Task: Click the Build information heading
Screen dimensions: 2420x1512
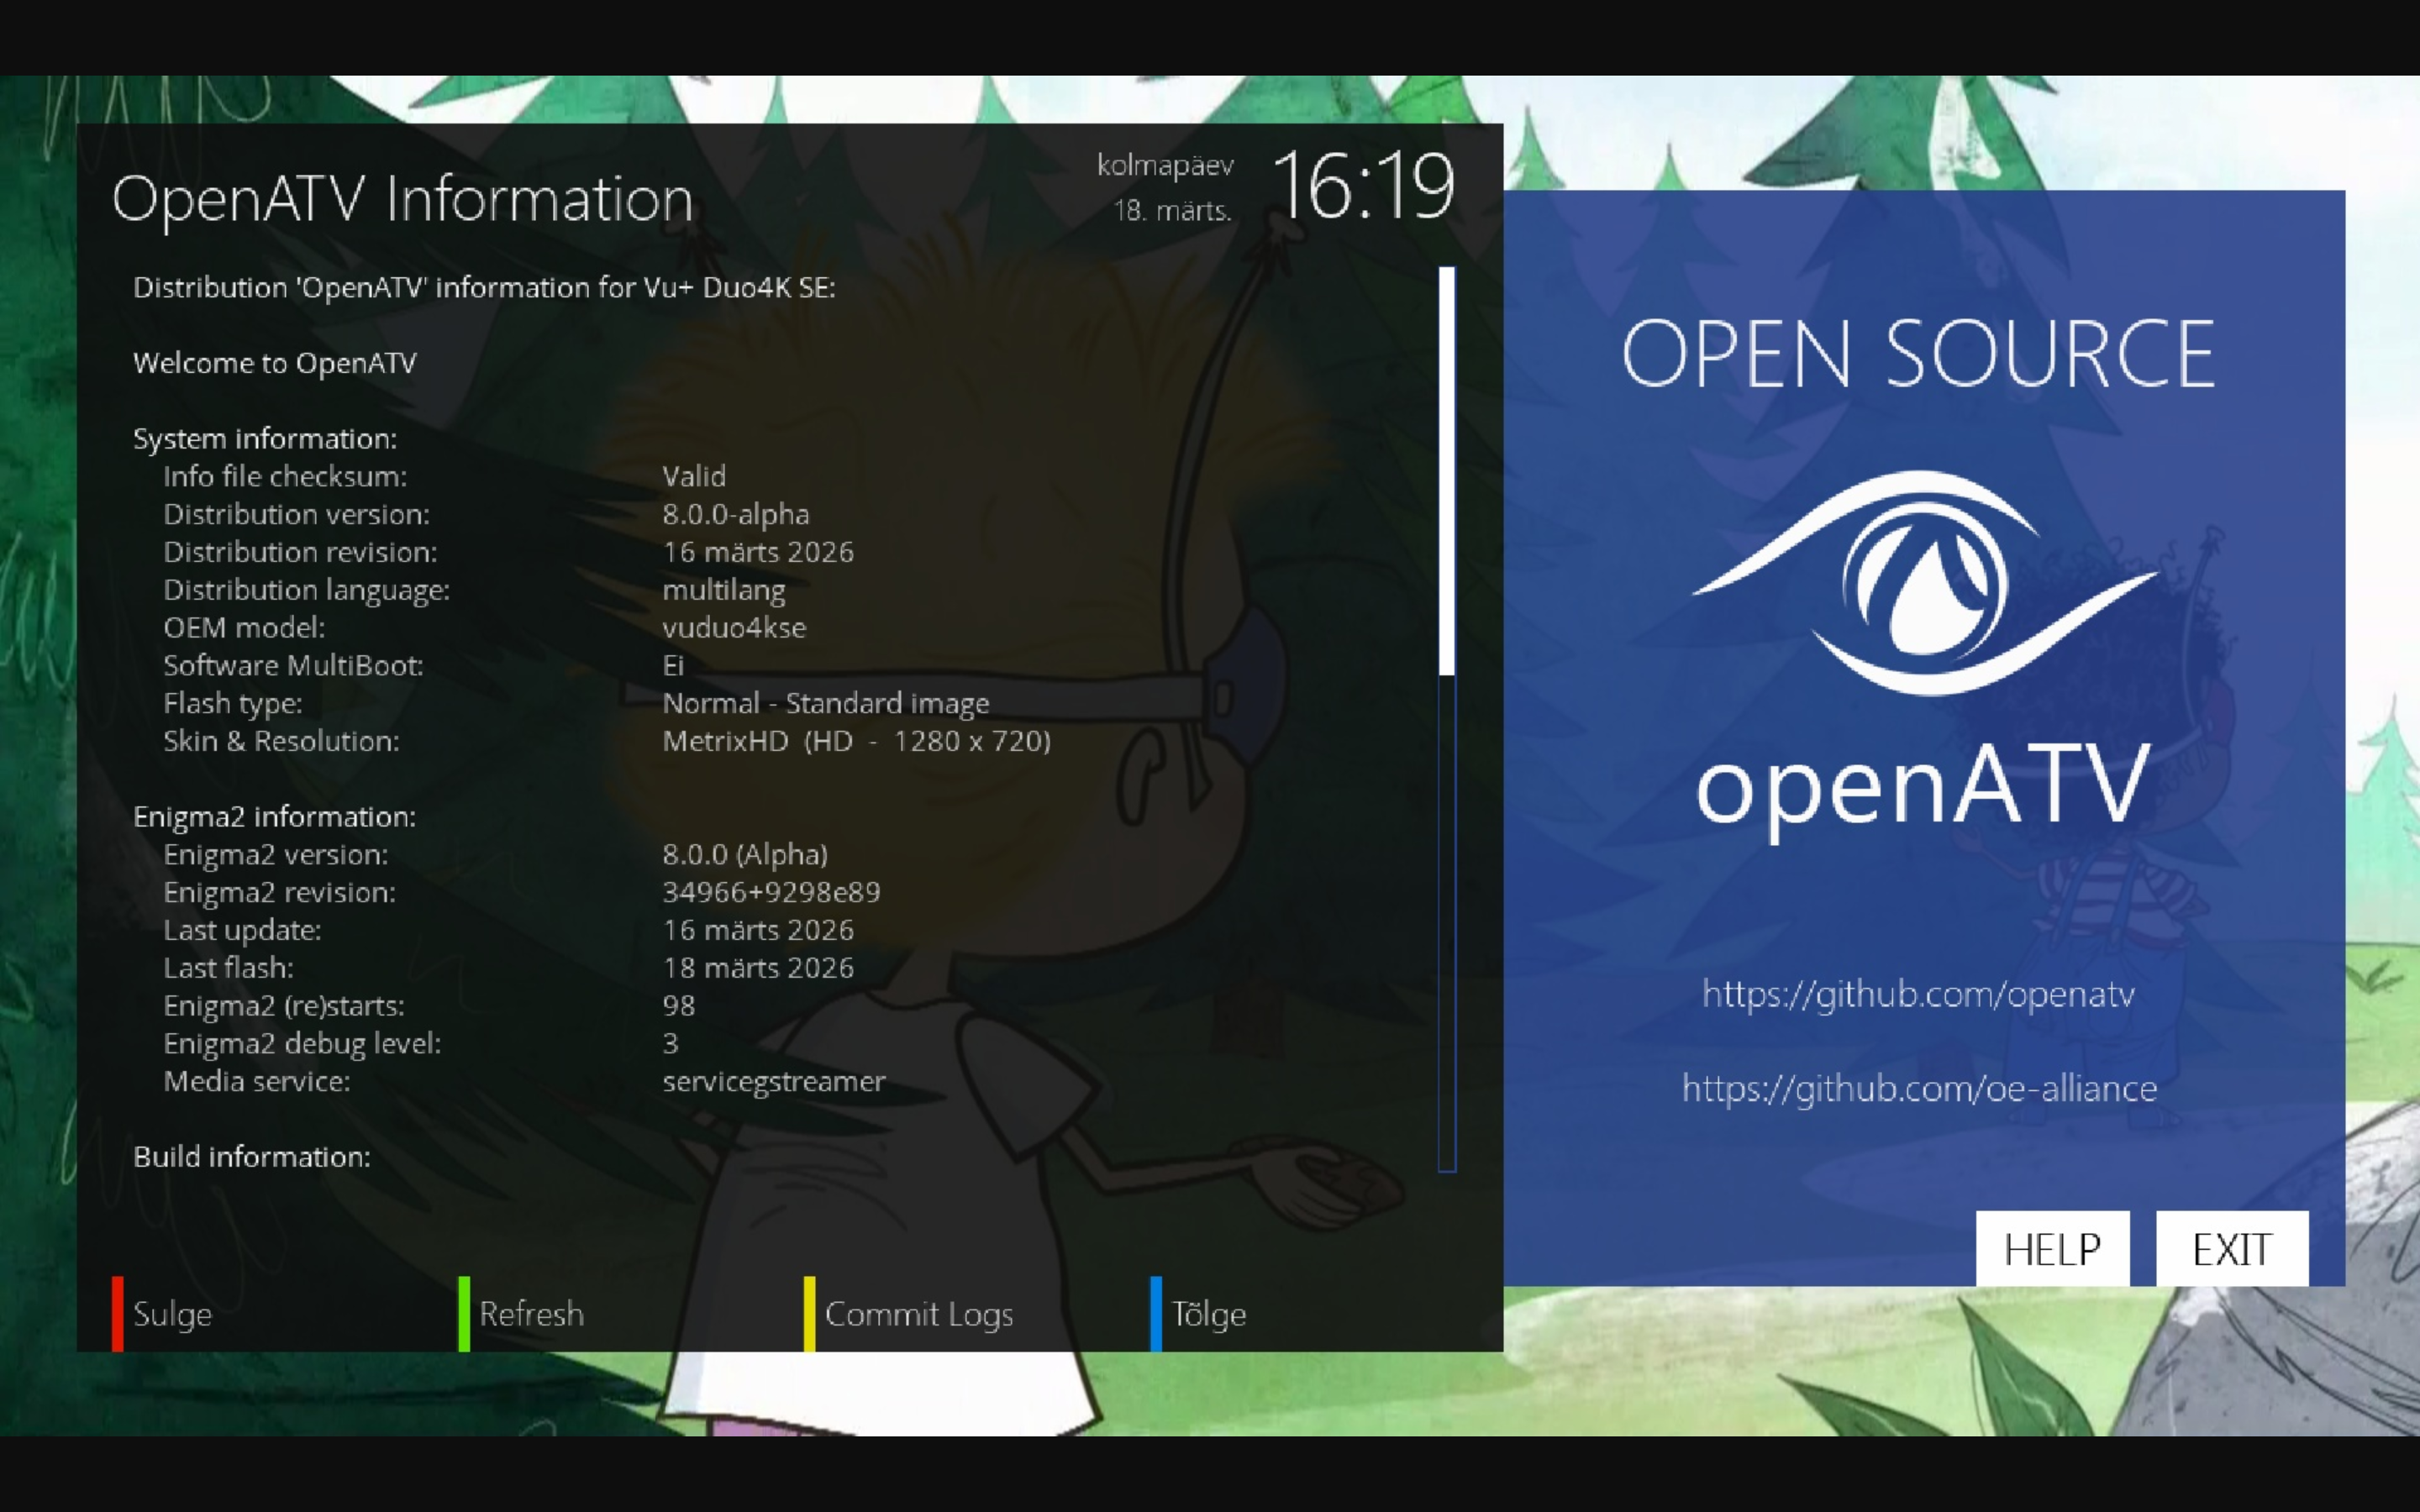Action: [252, 1157]
